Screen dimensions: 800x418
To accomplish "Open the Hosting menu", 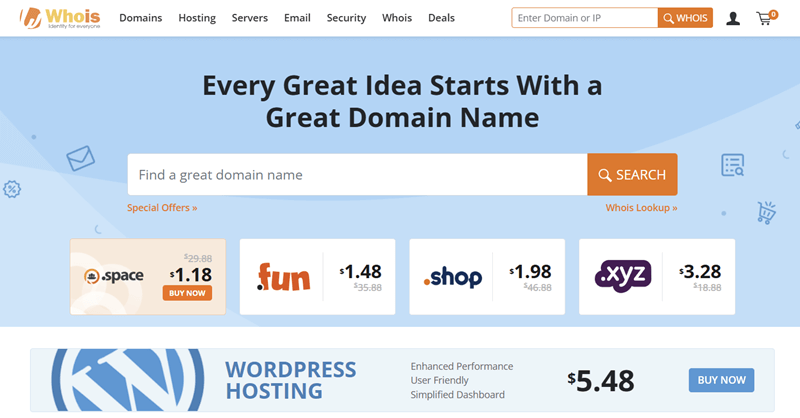I will point(197,18).
